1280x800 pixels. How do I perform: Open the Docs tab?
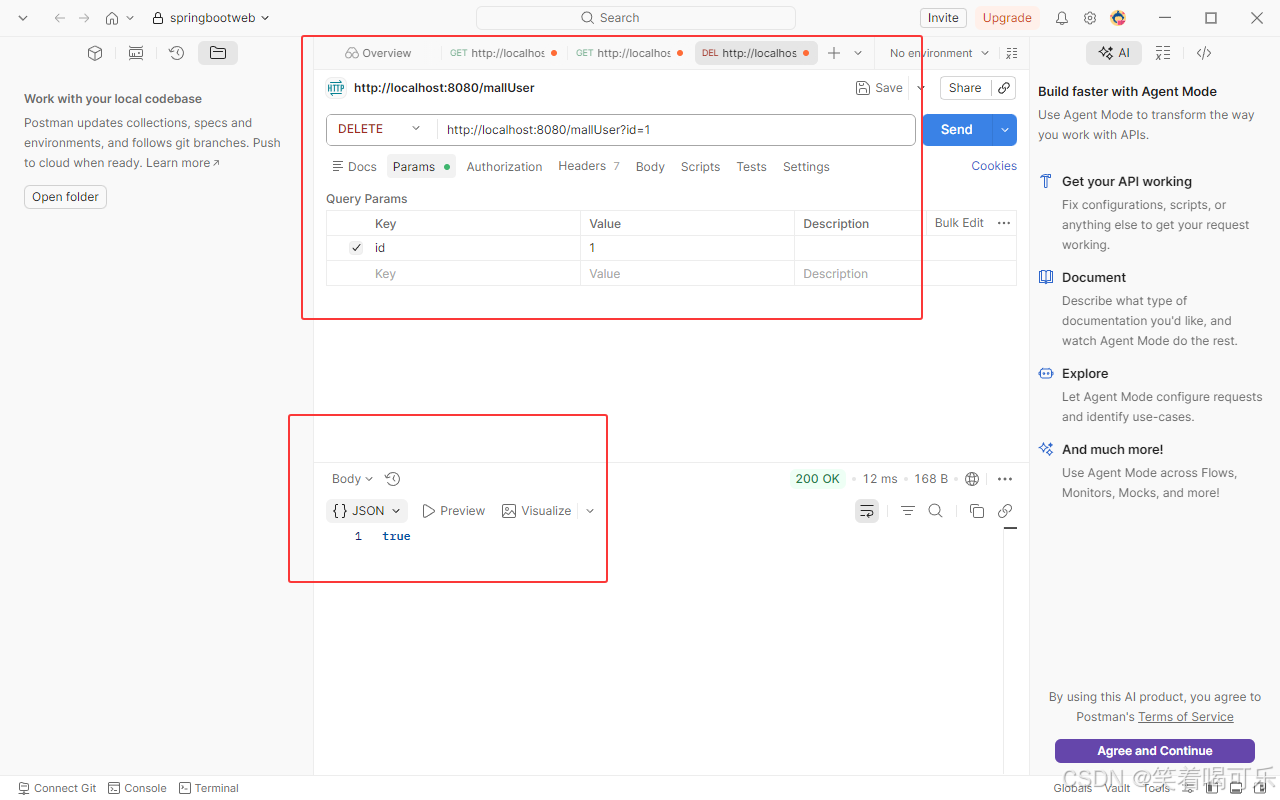tap(354, 167)
